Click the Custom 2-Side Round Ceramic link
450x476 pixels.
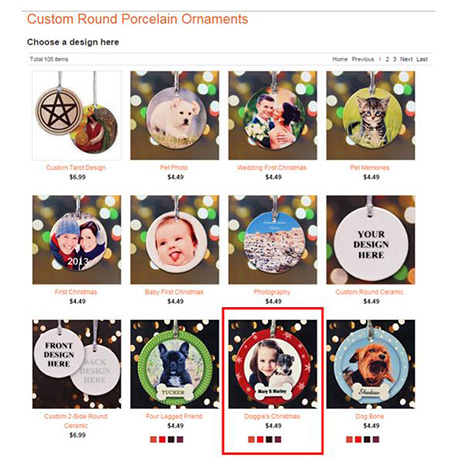point(76,421)
